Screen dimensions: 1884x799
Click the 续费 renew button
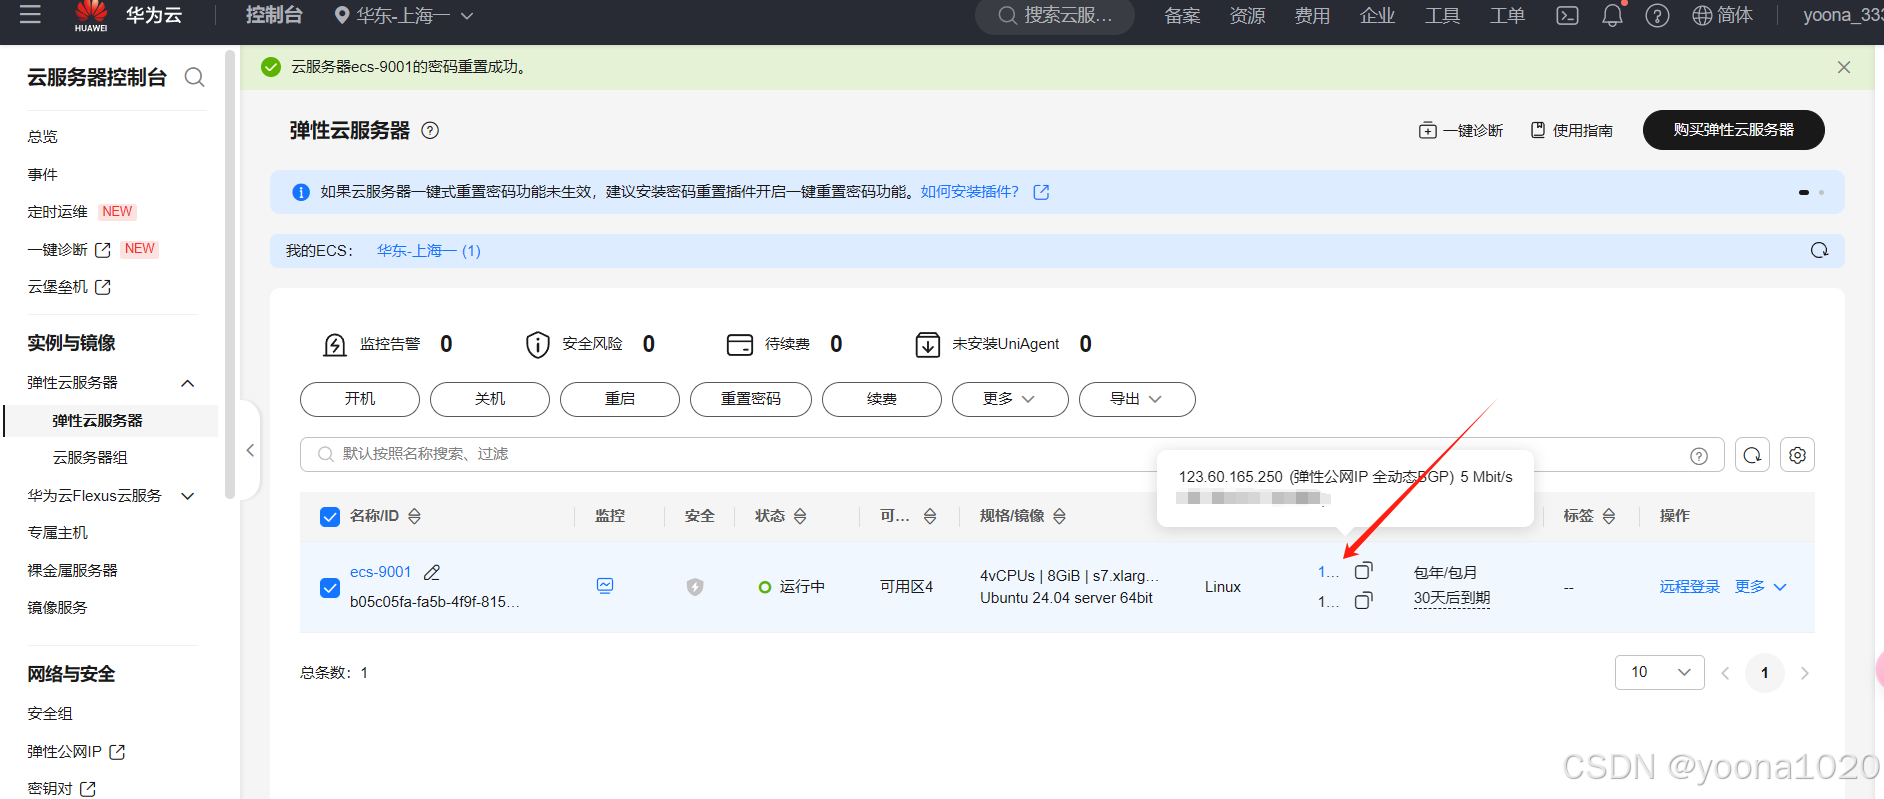click(882, 399)
